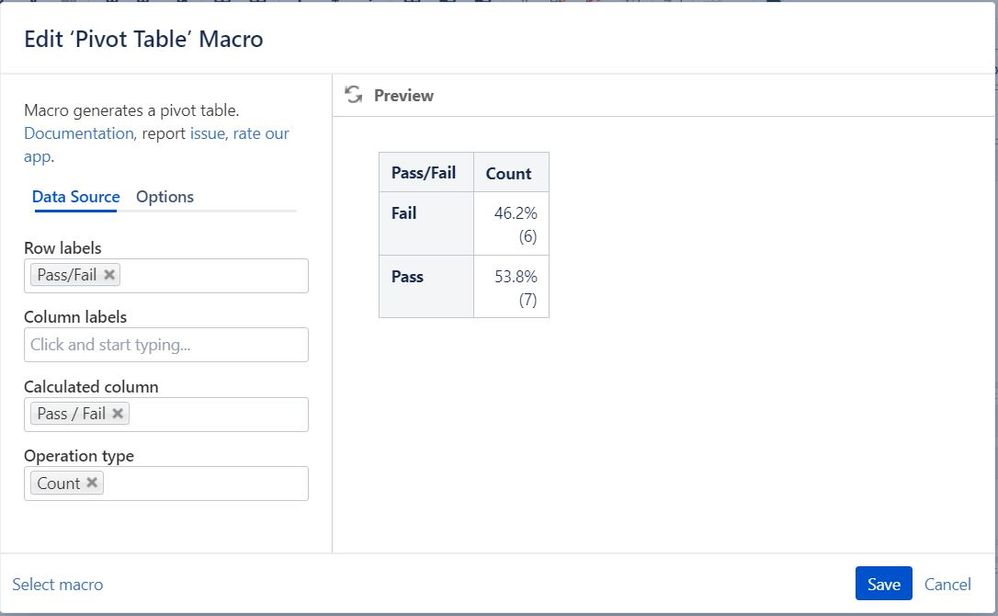Click the delete icon inside Count token
The image size is (998, 616).
click(91, 482)
